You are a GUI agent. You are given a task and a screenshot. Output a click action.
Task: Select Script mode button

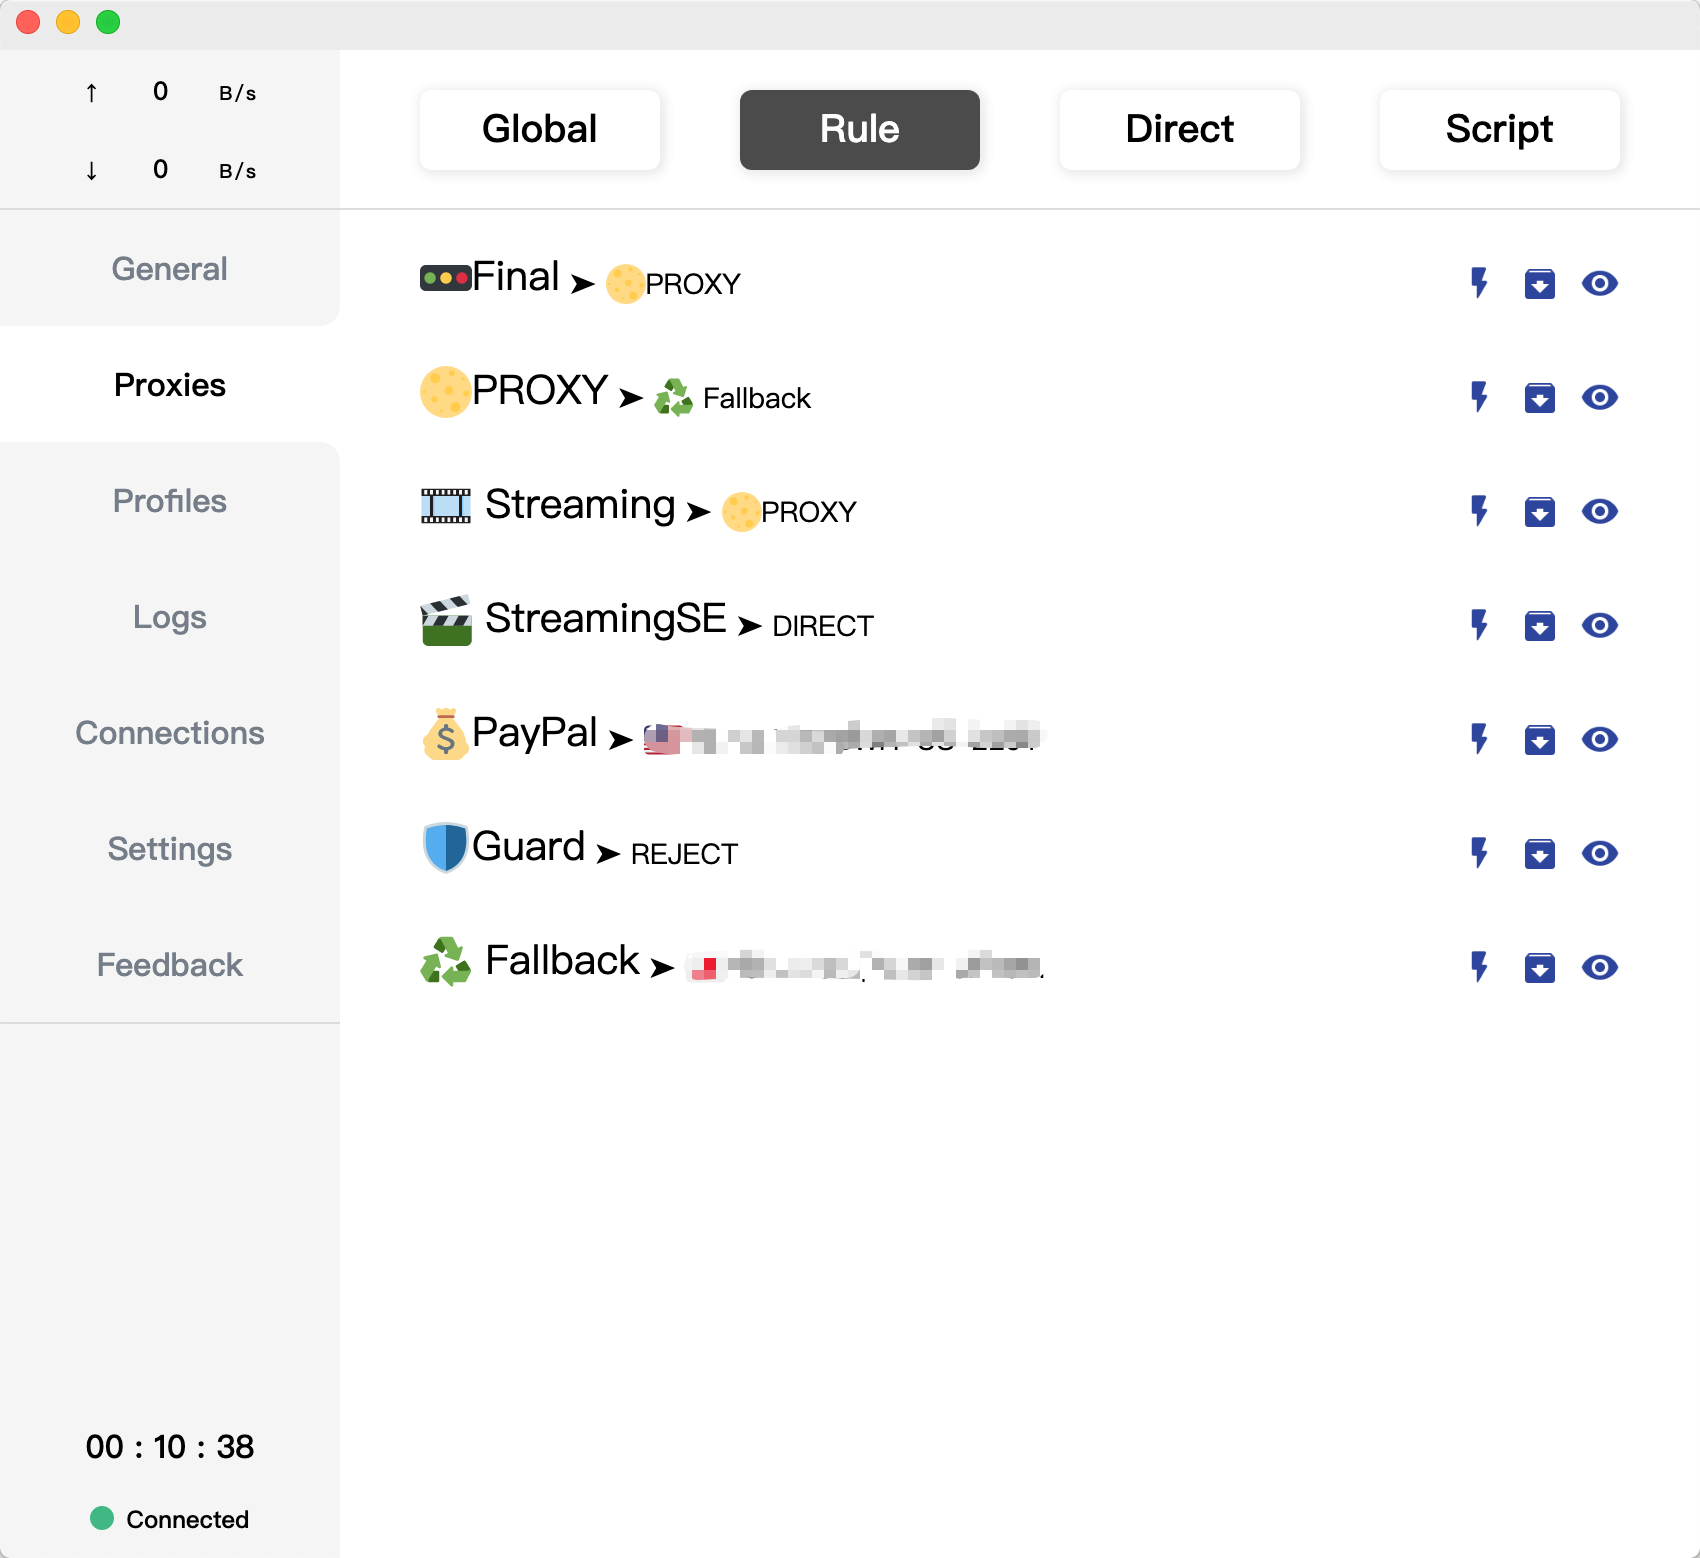(x=1500, y=130)
